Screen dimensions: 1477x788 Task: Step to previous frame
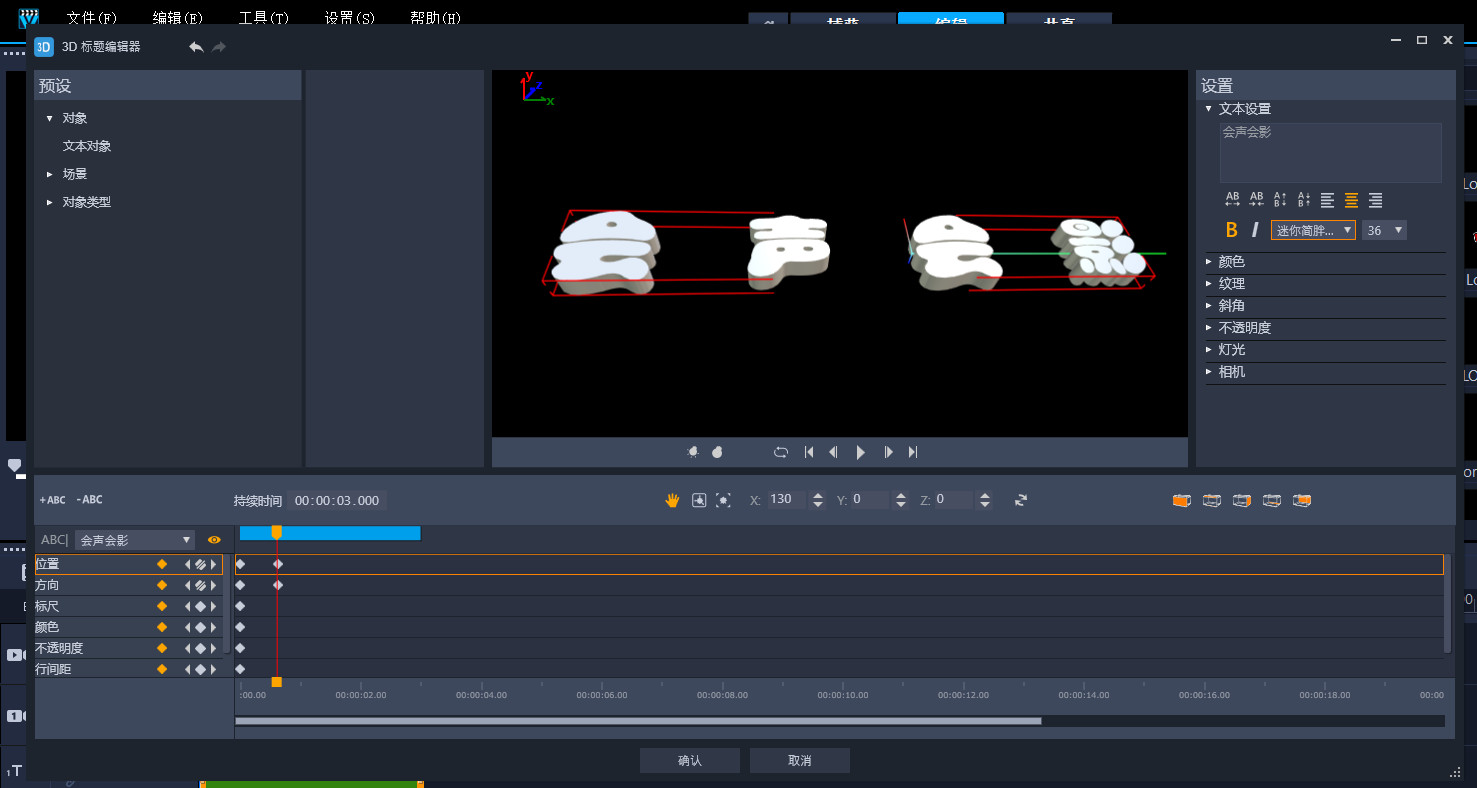point(833,452)
